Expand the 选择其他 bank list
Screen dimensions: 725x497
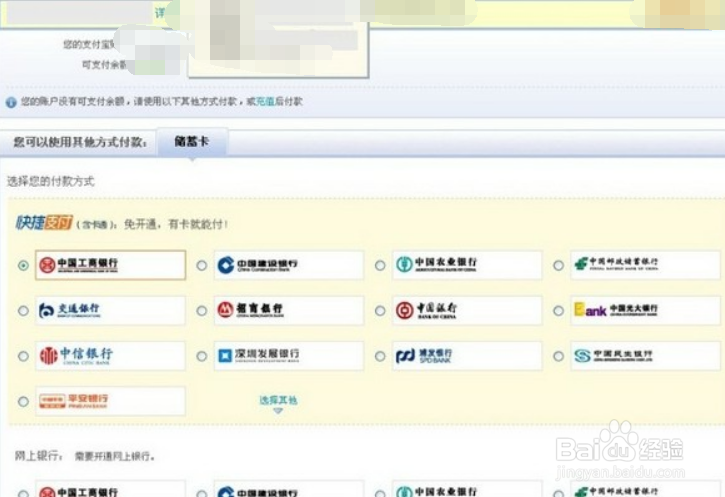pyautogui.click(x=278, y=403)
